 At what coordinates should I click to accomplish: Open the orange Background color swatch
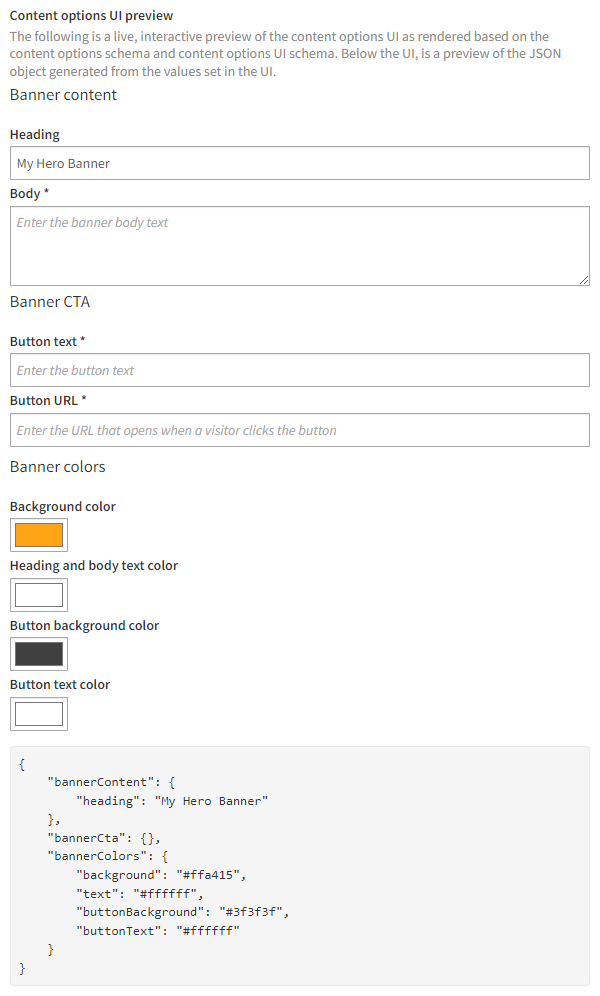tap(38, 535)
